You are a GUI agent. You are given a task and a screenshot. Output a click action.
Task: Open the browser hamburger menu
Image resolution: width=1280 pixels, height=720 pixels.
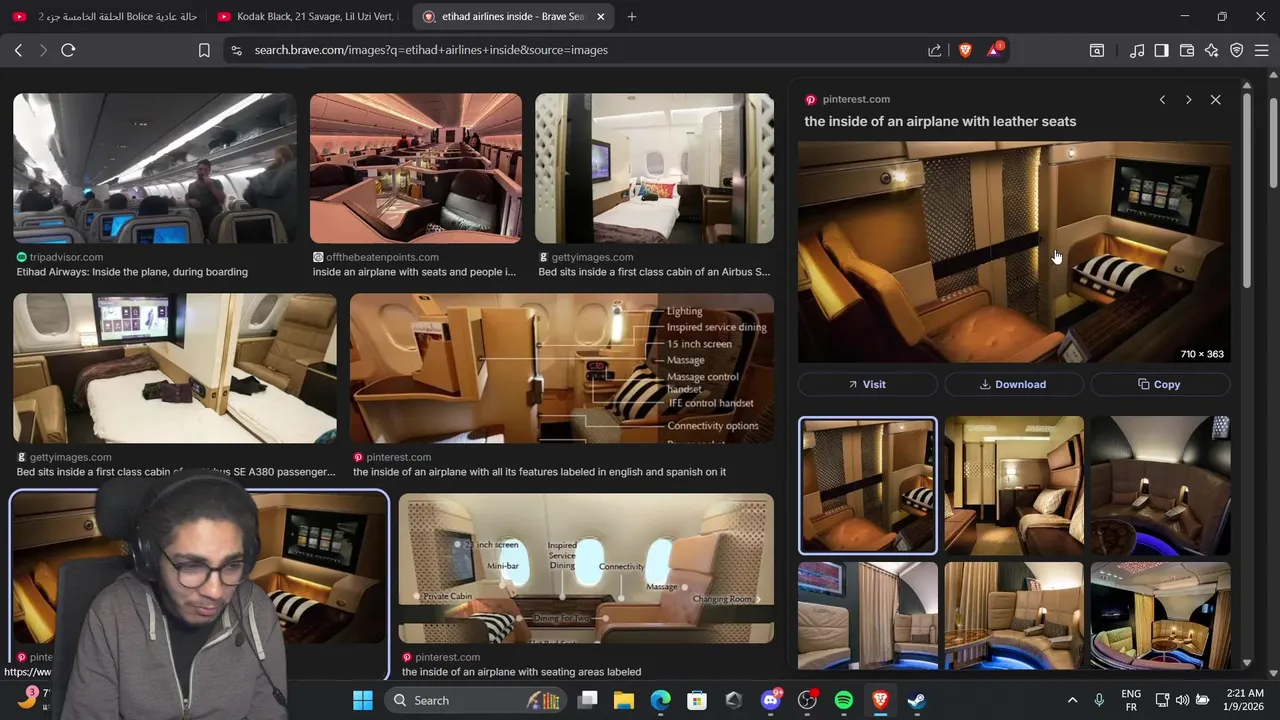point(1262,50)
